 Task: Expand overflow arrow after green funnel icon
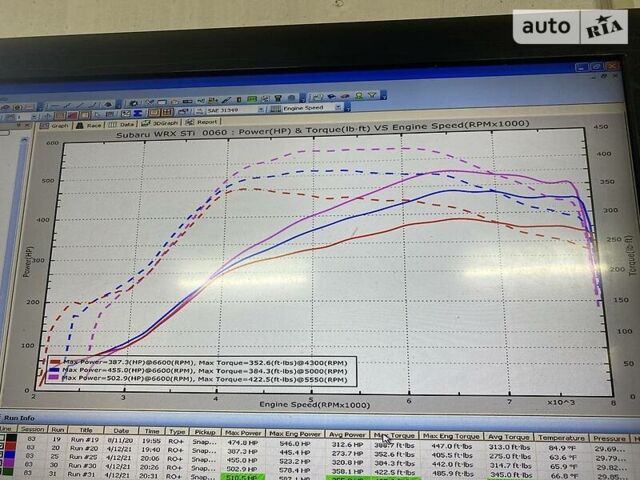click(383, 95)
